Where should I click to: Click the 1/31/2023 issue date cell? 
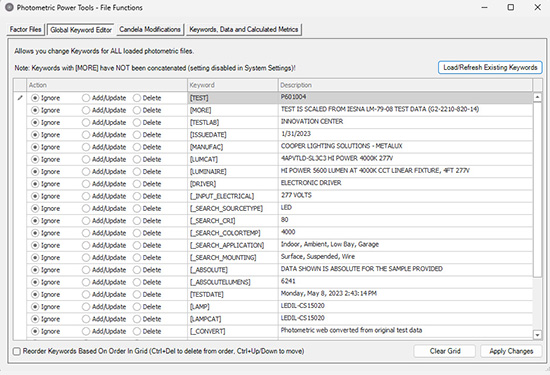(405, 135)
